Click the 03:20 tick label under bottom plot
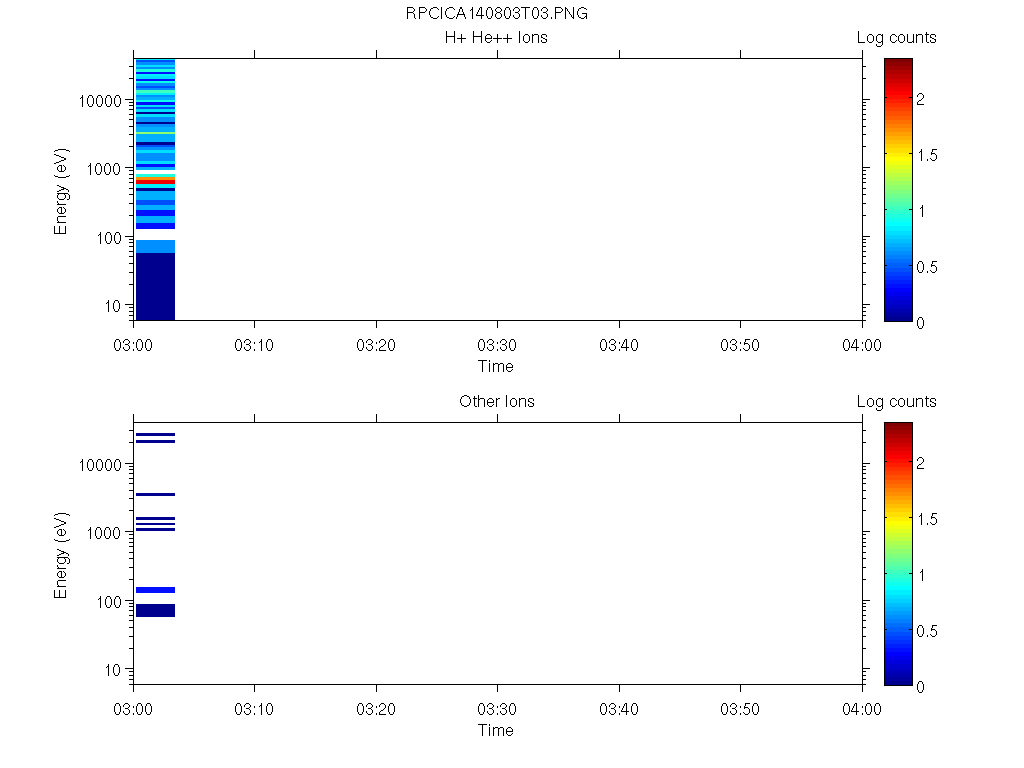This screenshot has width=1024, height=768. point(376,709)
